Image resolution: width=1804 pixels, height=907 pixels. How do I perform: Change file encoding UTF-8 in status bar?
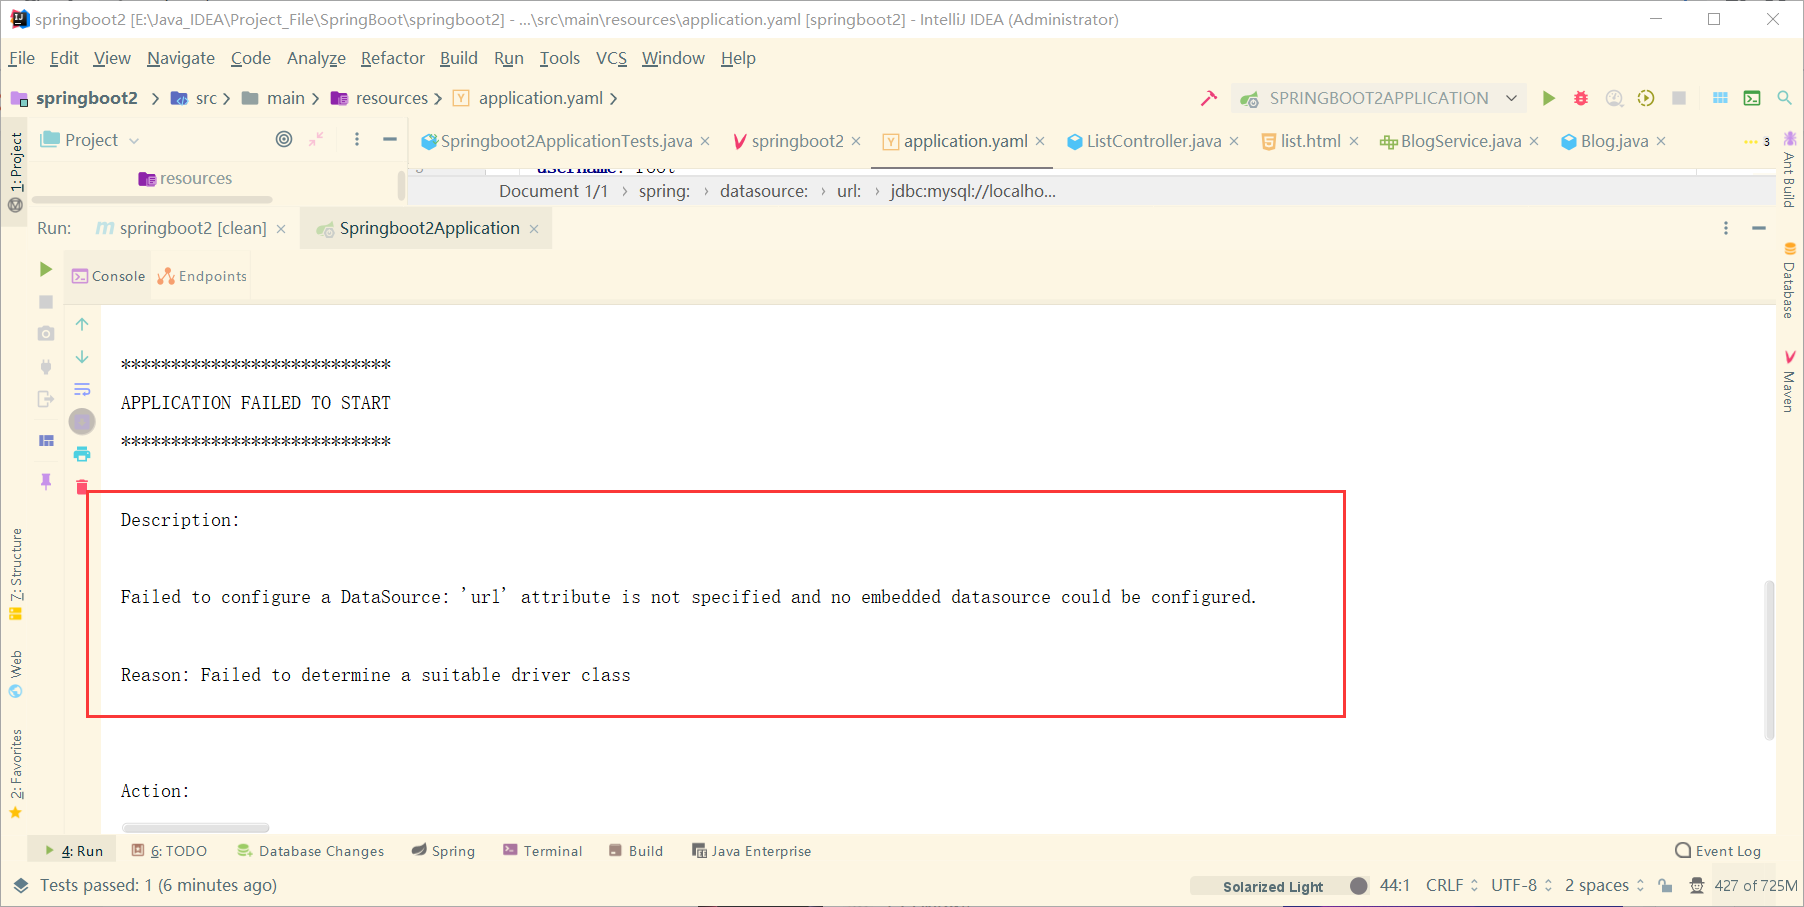(1521, 885)
